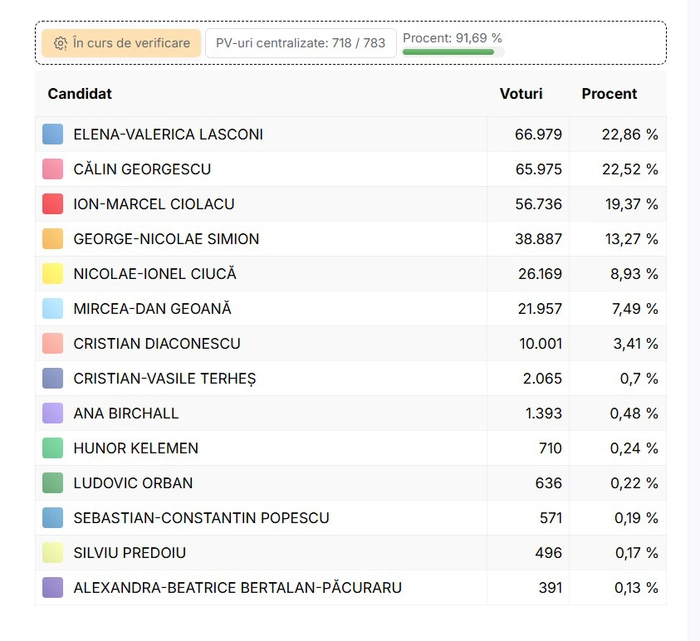The image size is (700, 641).
Task: Select the Ludovic Orban candidate name
Action: click(133, 483)
